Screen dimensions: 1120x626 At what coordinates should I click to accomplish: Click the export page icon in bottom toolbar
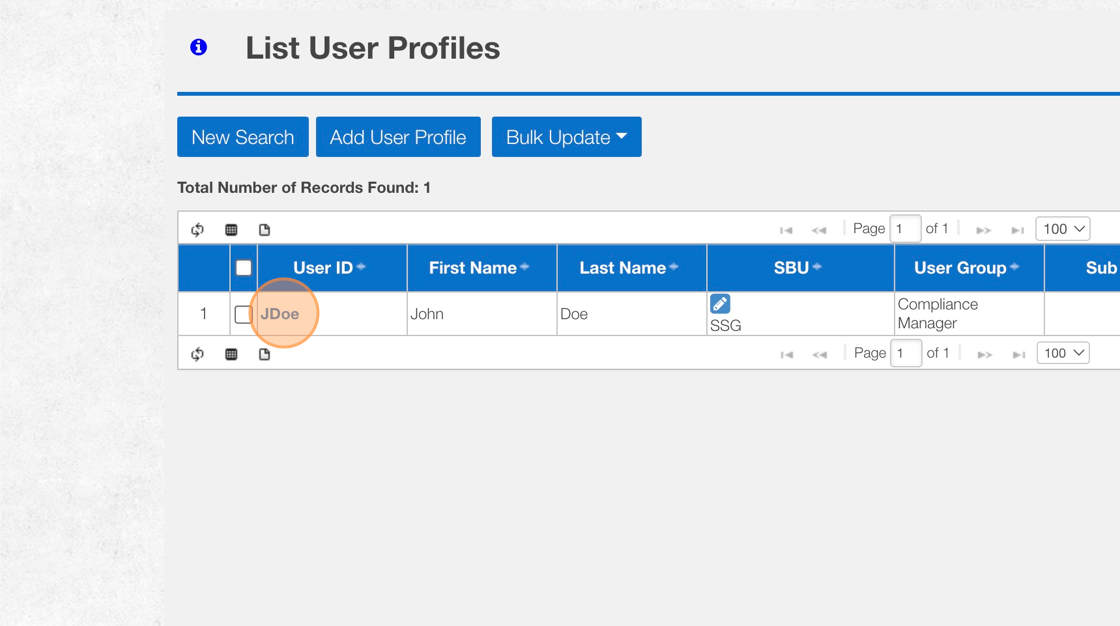(264, 354)
